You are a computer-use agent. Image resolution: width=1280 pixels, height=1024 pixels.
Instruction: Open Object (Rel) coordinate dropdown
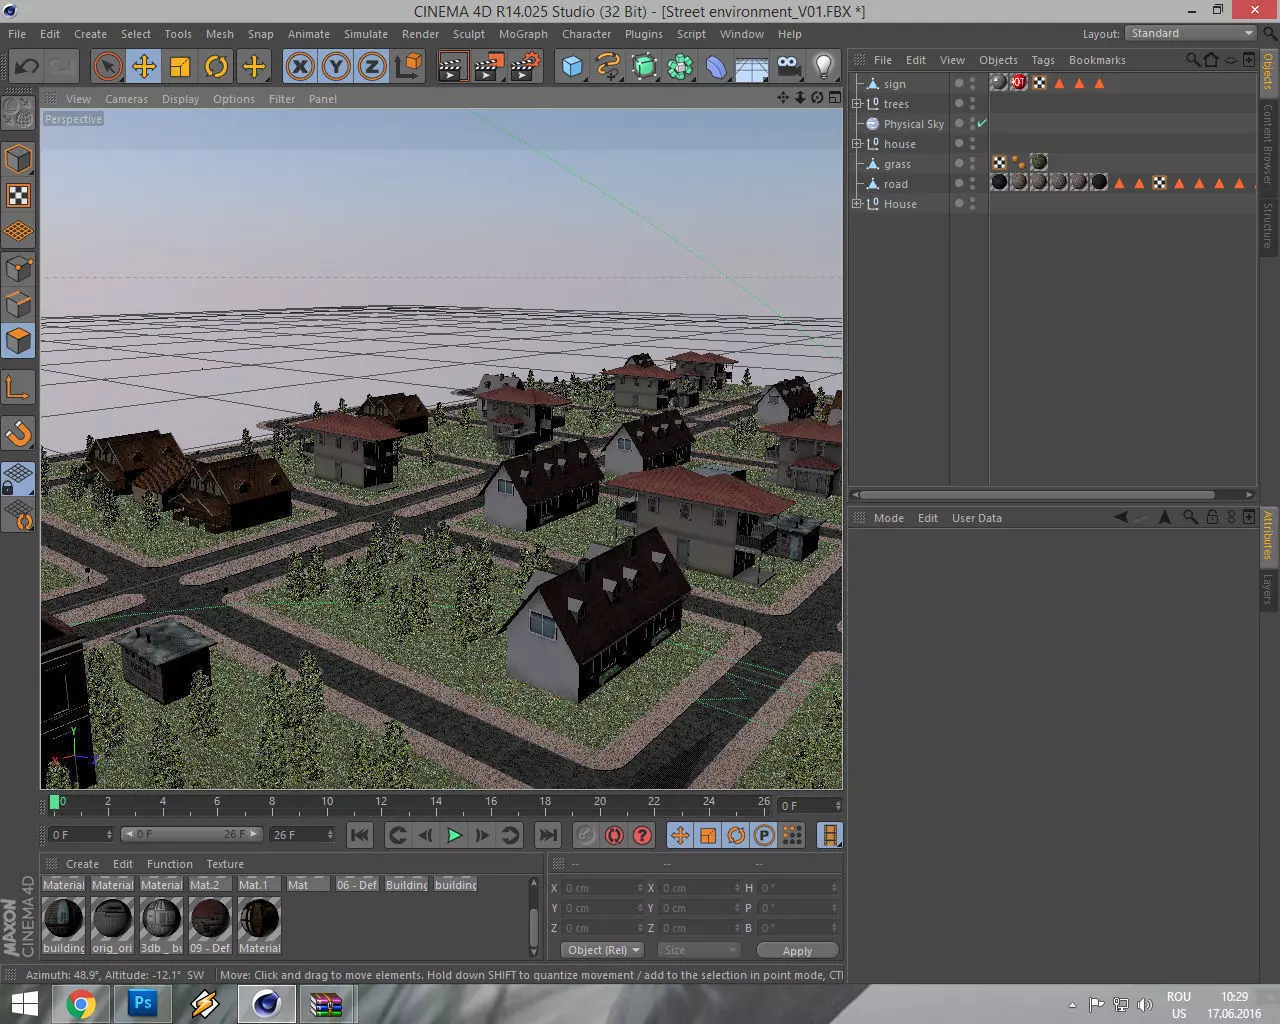[602, 950]
